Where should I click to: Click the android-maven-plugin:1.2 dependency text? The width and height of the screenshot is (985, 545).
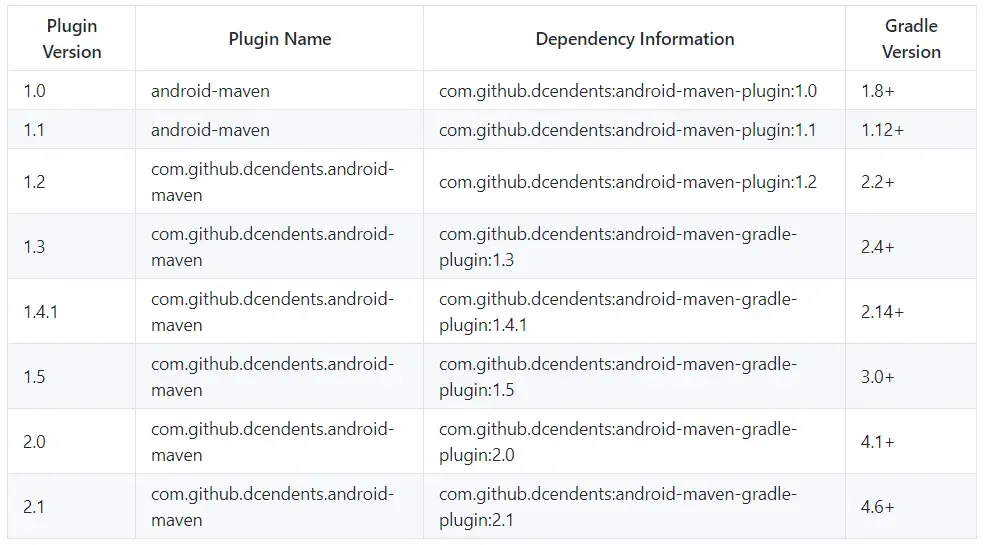click(x=627, y=182)
